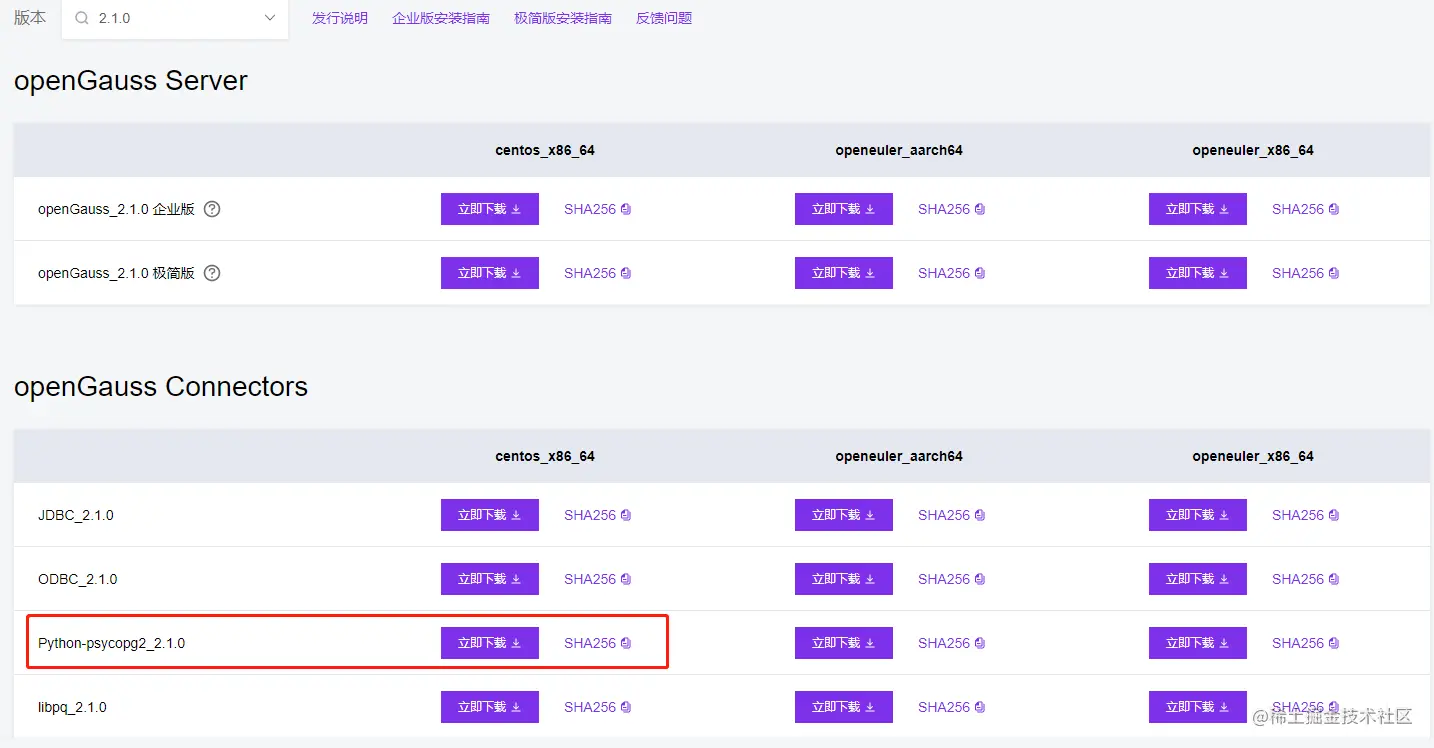Click search icon in version selector

(x=82, y=18)
